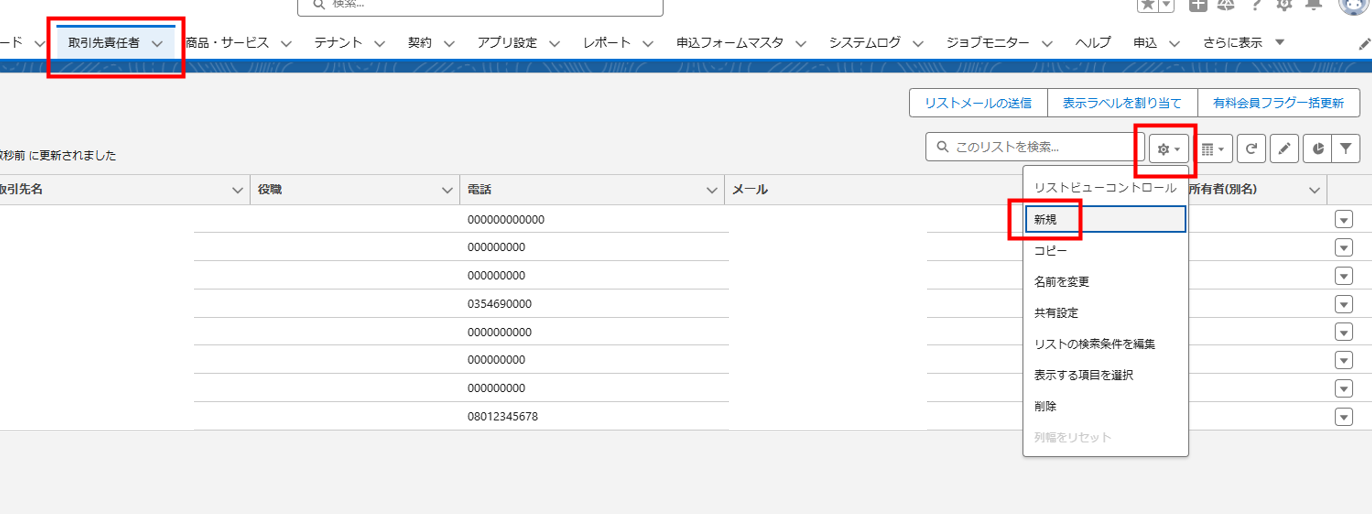Screen dimensions: 1372x514
Task: Click the pencil icon at nav bar end
Action: (x=1364, y=44)
